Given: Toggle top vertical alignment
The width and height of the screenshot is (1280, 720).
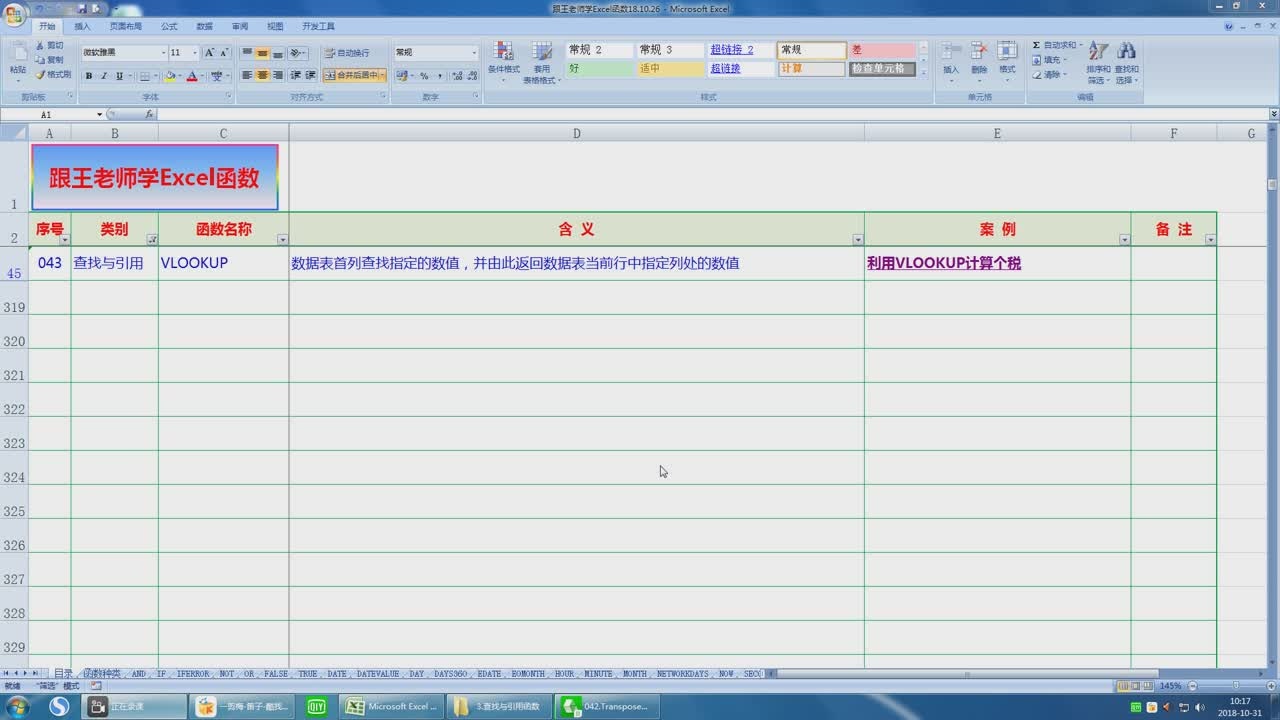Looking at the screenshot, I should pos(247,52).
